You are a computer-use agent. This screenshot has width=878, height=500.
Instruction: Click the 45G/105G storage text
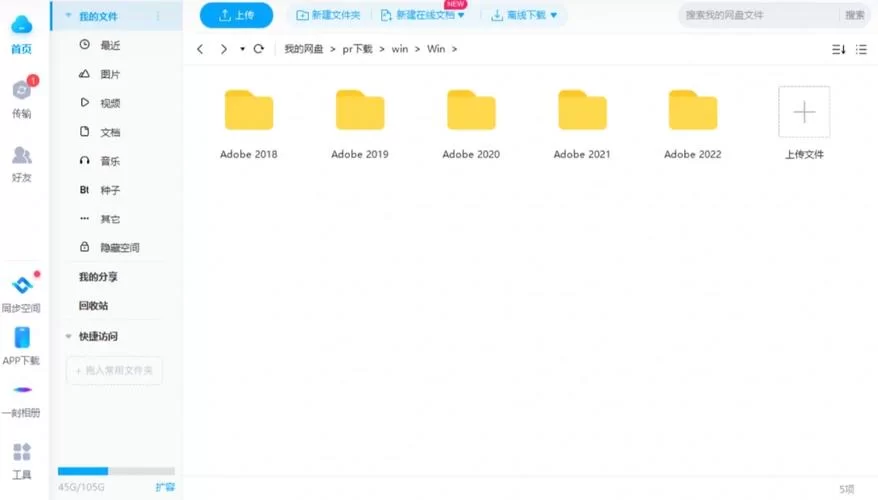click(x=81, y=487)
